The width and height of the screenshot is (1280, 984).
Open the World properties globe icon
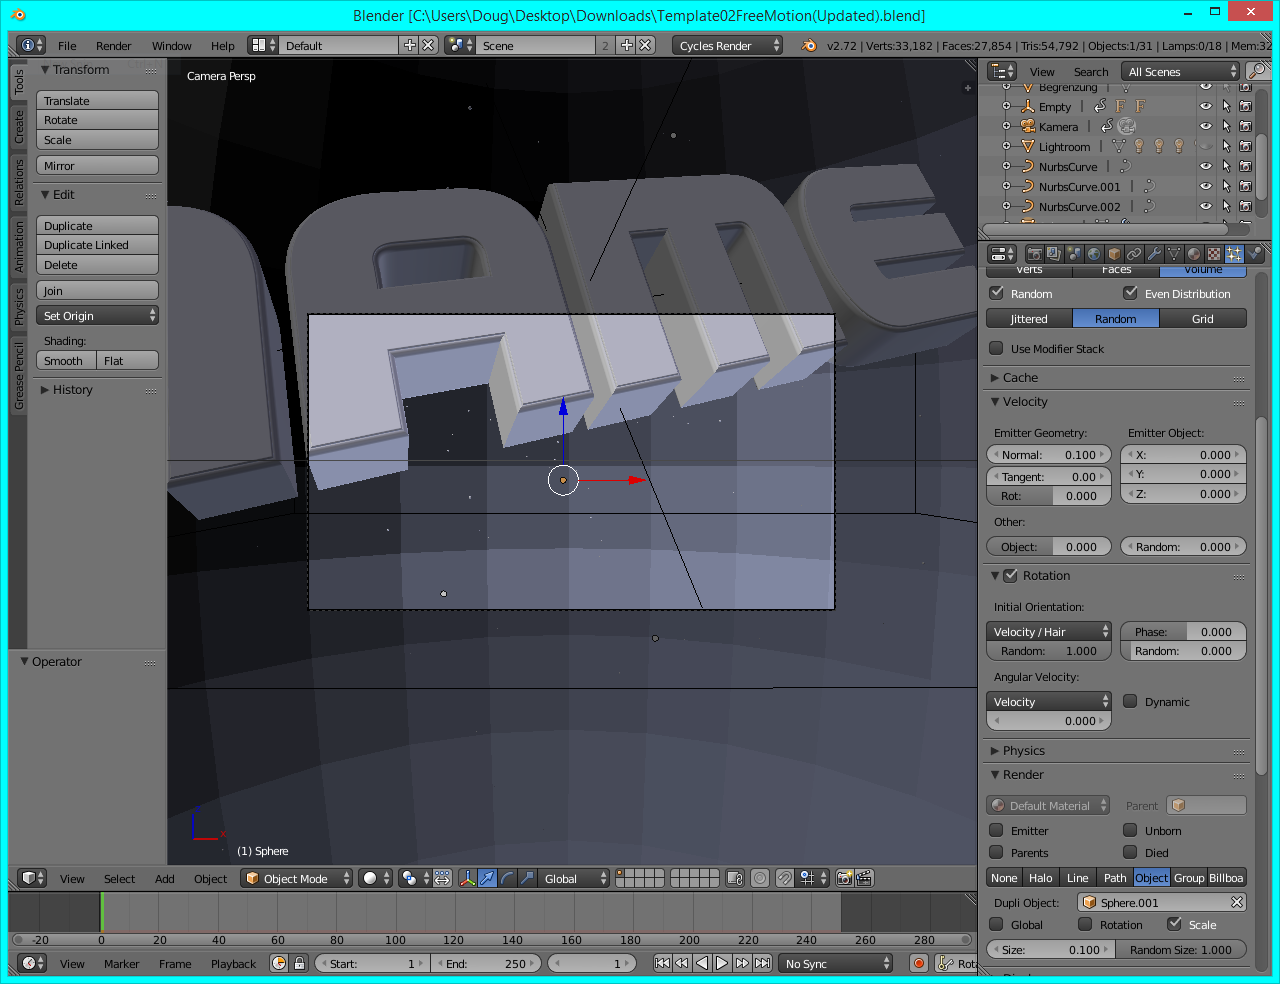point(1093,253)
